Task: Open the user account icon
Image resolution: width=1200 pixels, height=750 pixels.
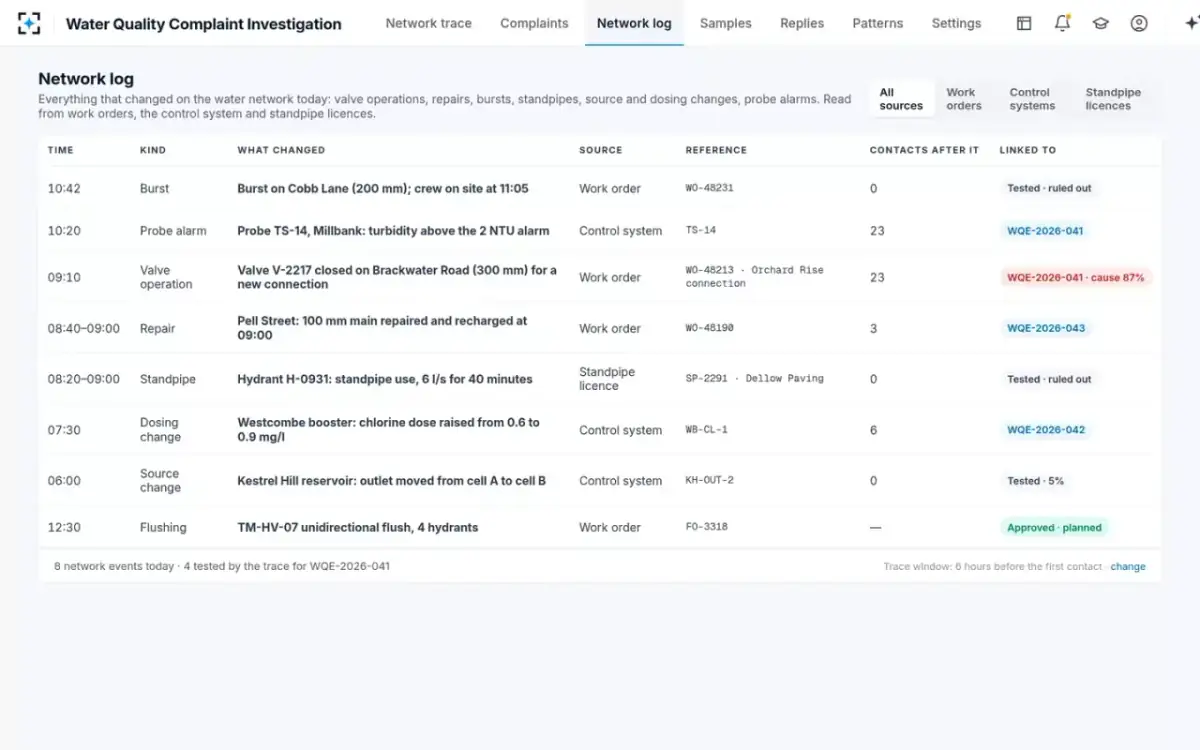Action: coord(1139,23)
